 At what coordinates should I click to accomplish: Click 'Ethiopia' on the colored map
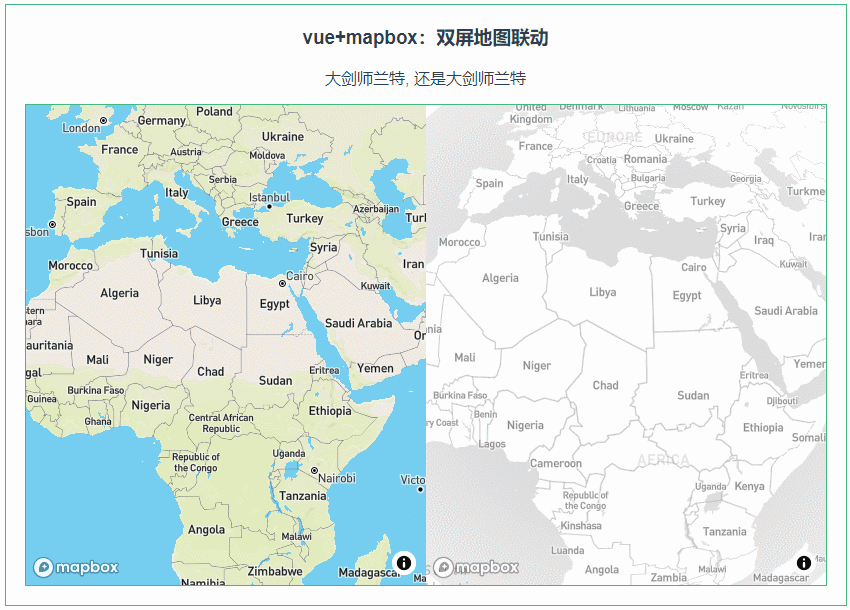(330, 411)
